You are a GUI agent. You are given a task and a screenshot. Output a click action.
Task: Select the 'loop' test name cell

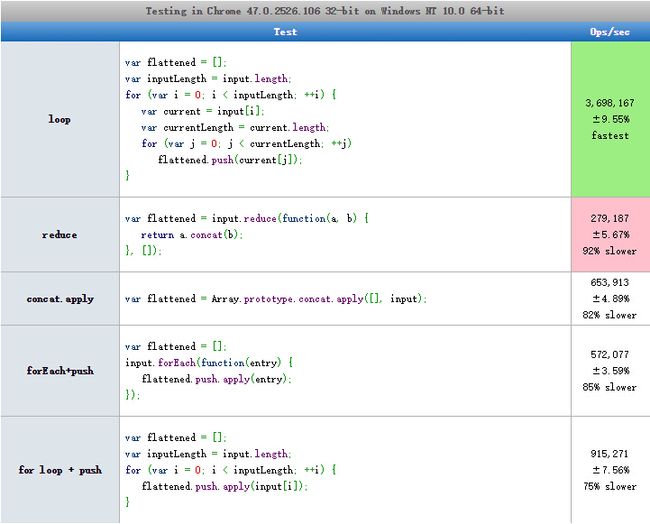pyautogui.click(x=60, y=119)
